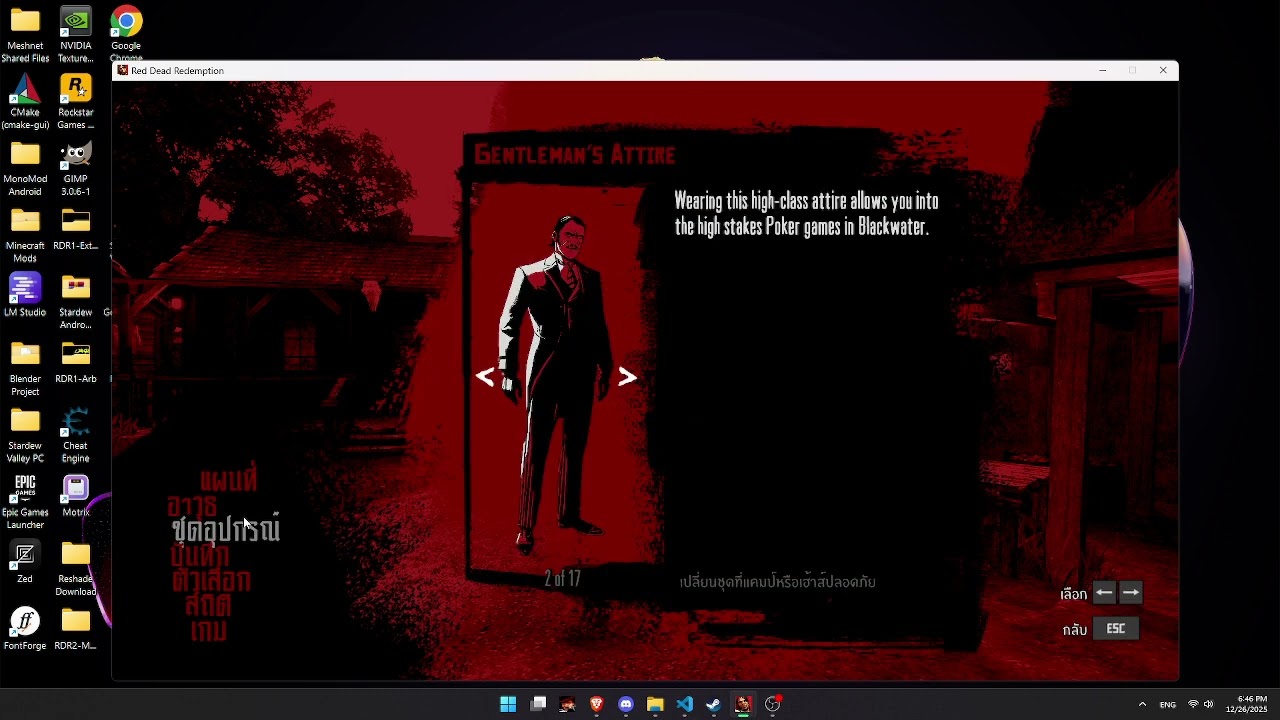Click the Gentleman's Attire title text
The image size is (1280, 720).
click(575, 154)
